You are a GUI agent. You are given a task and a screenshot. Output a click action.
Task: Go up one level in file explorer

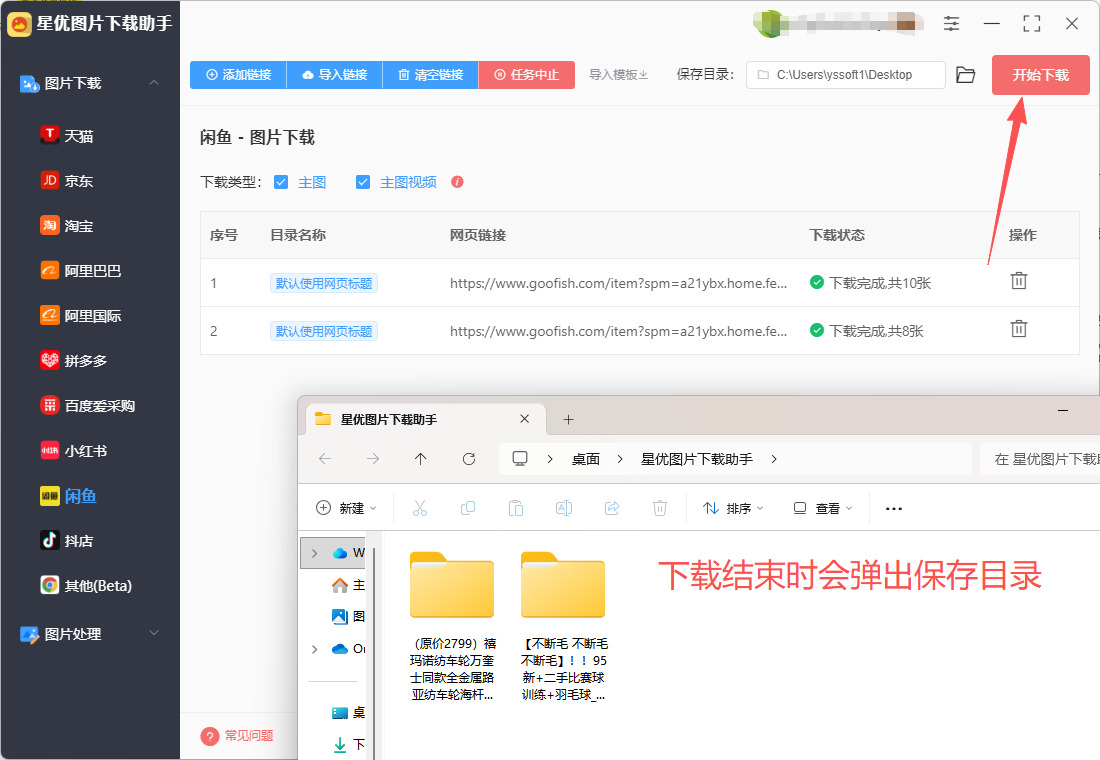[420, 459]
